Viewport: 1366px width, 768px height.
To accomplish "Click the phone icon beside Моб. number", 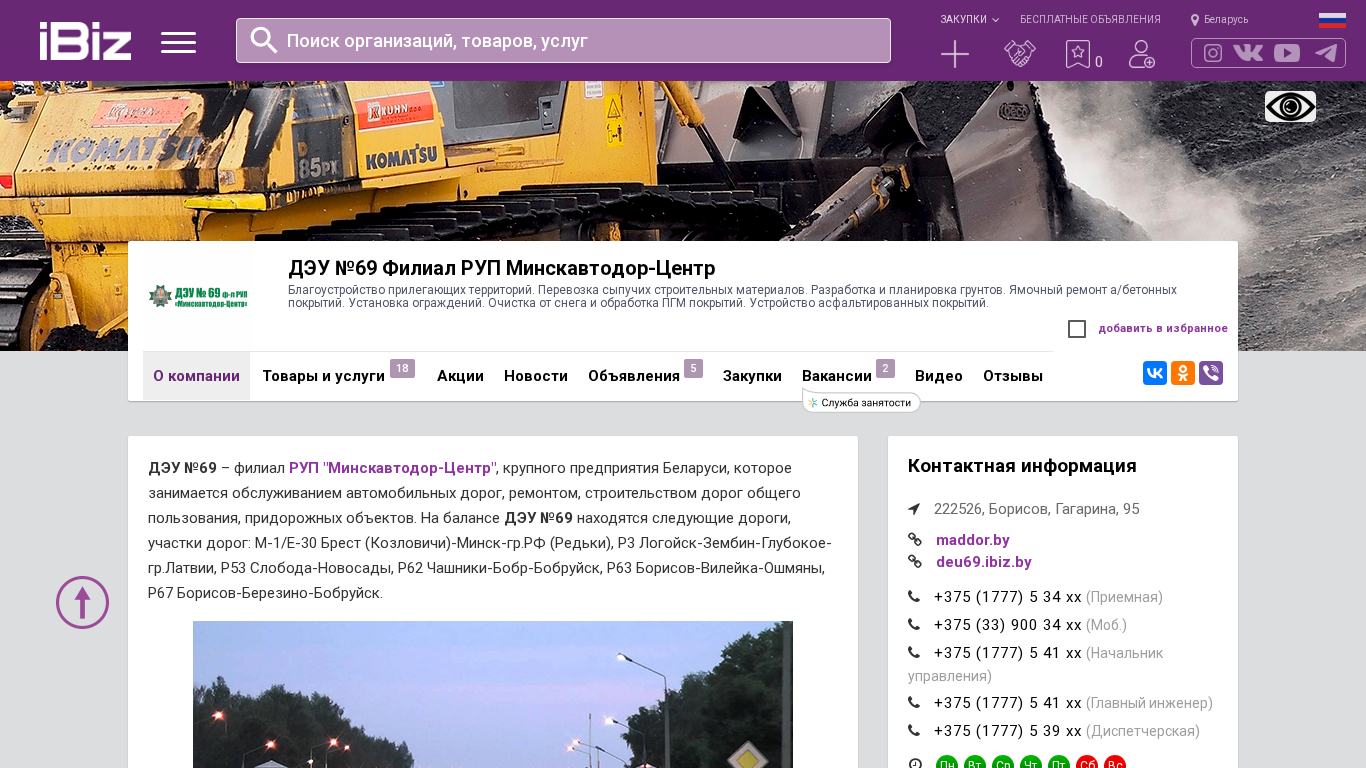I will point(914,625).
